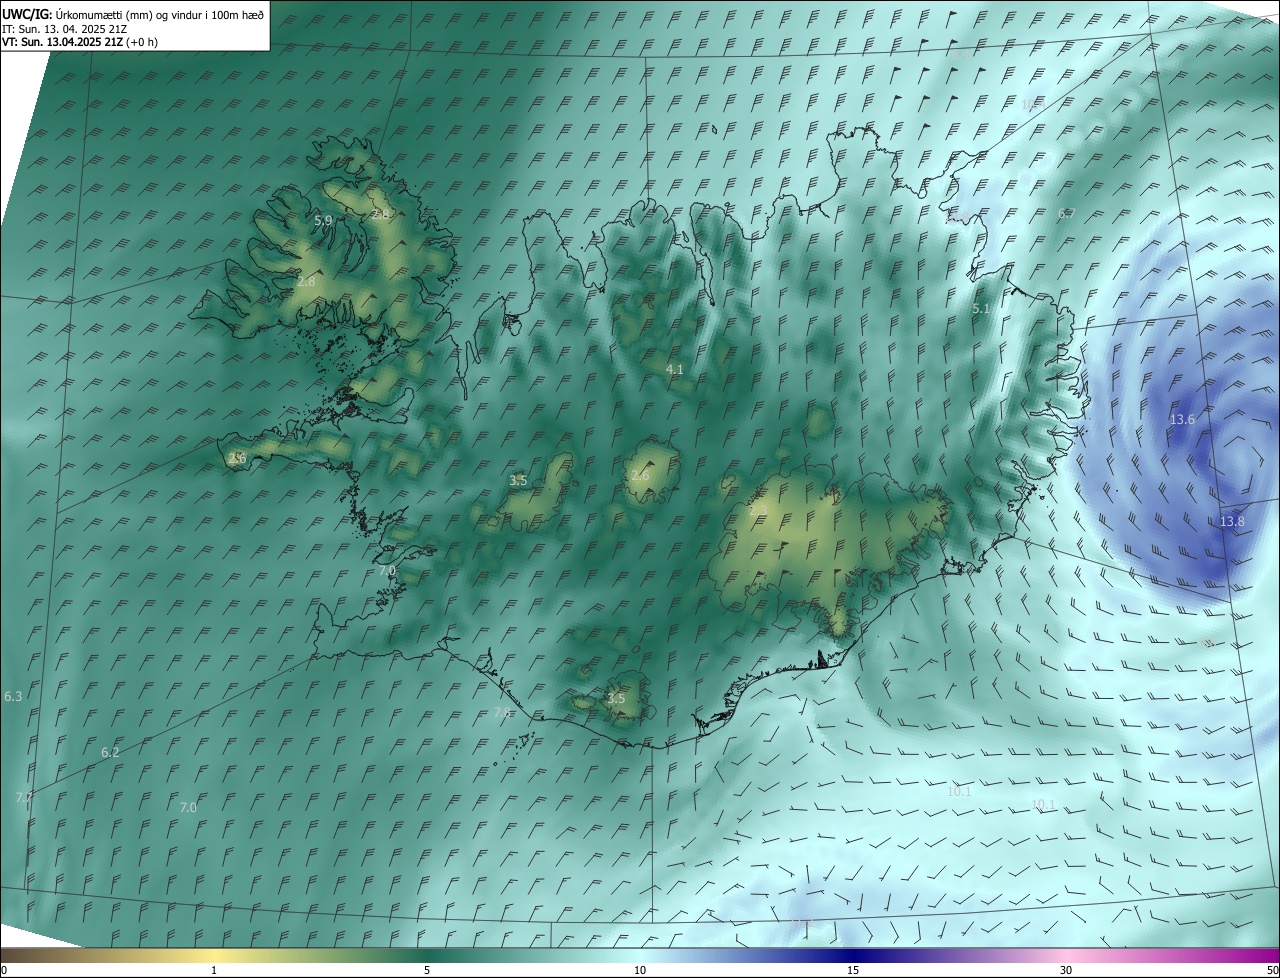Click the 'VT: Sun. 13.04.2025 21Z (+0 h)' line
Image resolution: width=1280 pixels, height=978 pixels.
point(80,42)
